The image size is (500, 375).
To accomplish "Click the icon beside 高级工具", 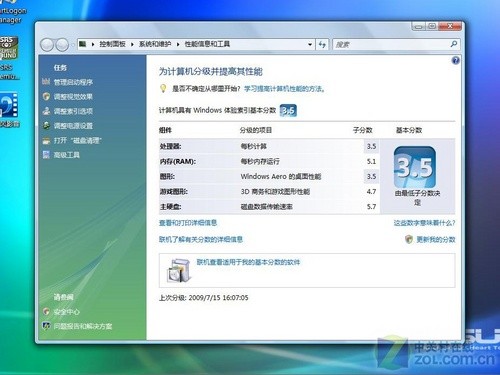I will pyautogui.click(x=46, y=155).
